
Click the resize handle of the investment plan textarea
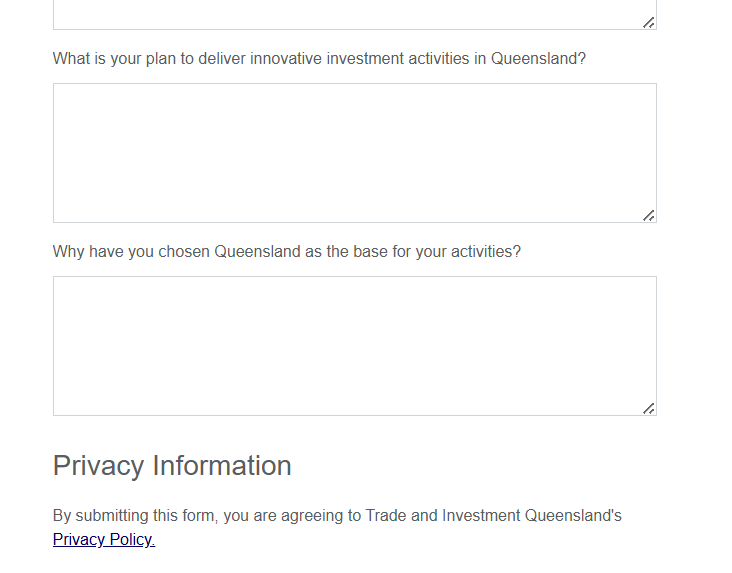(649, 215)
